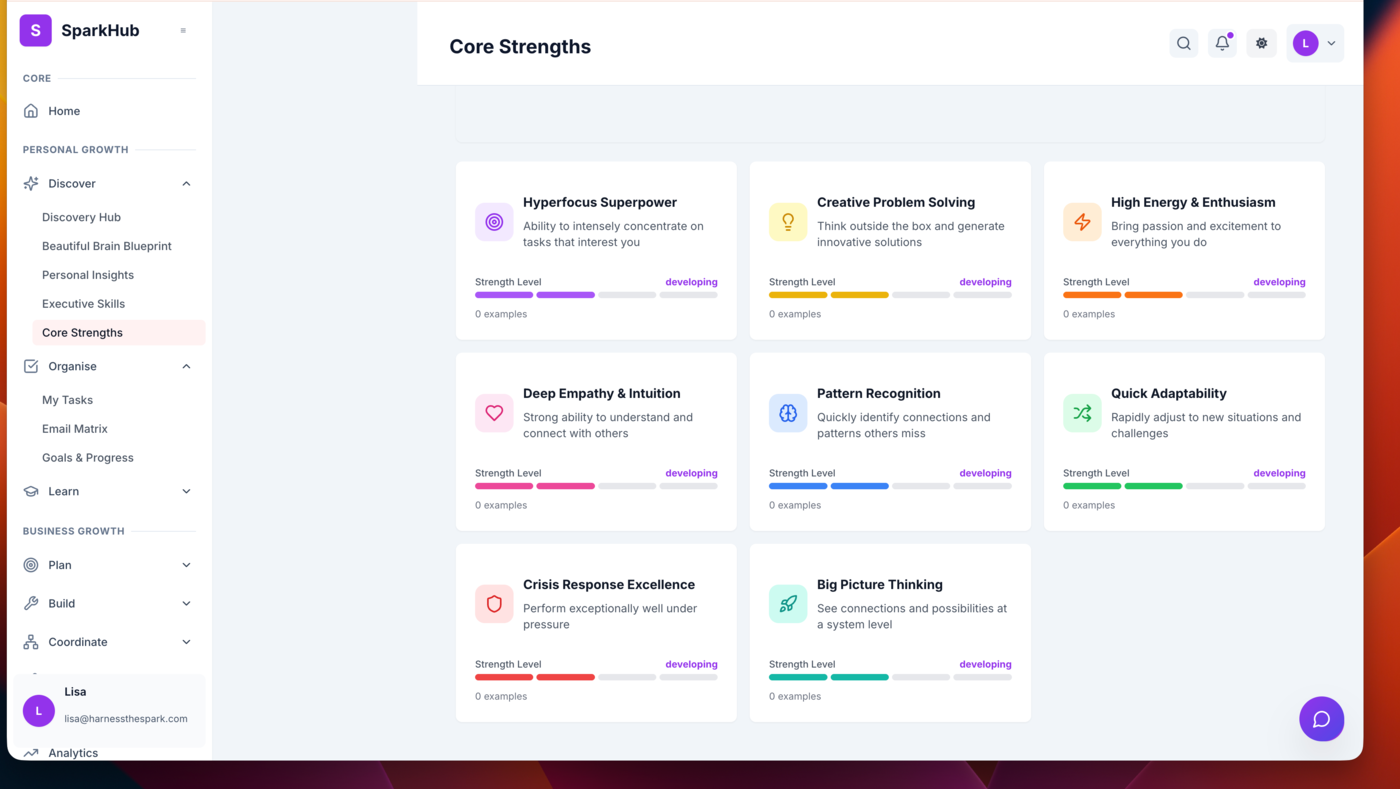Click Creative Problem Solving strength level bar

(x=890, y=295)
